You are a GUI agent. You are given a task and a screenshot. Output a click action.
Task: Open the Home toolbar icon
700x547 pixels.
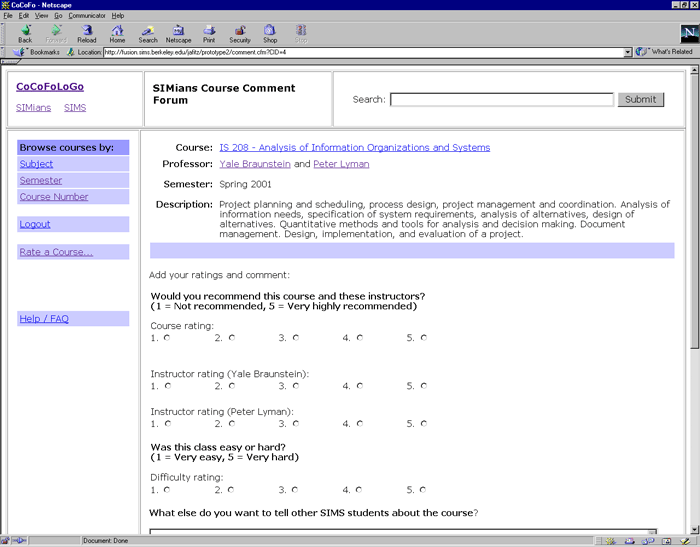coord(117,33)
